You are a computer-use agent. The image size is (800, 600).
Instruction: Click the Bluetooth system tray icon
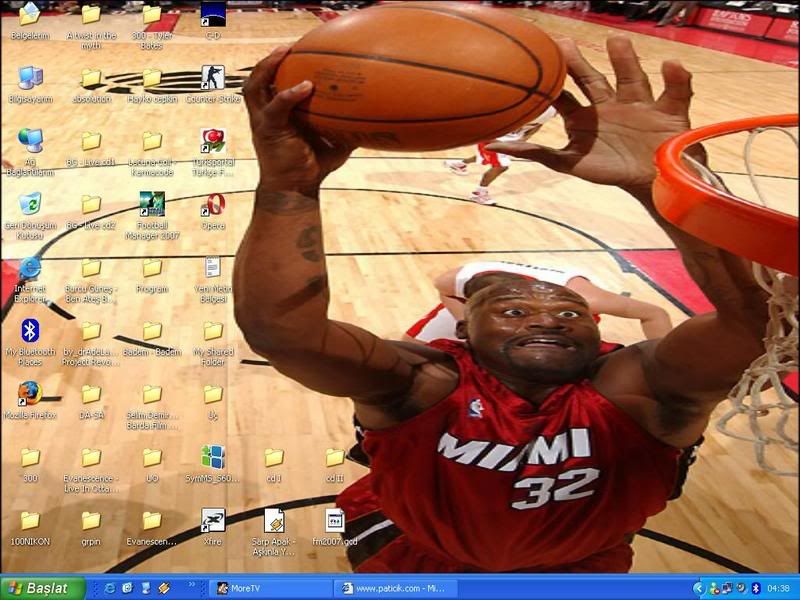(x=756, y=589)
